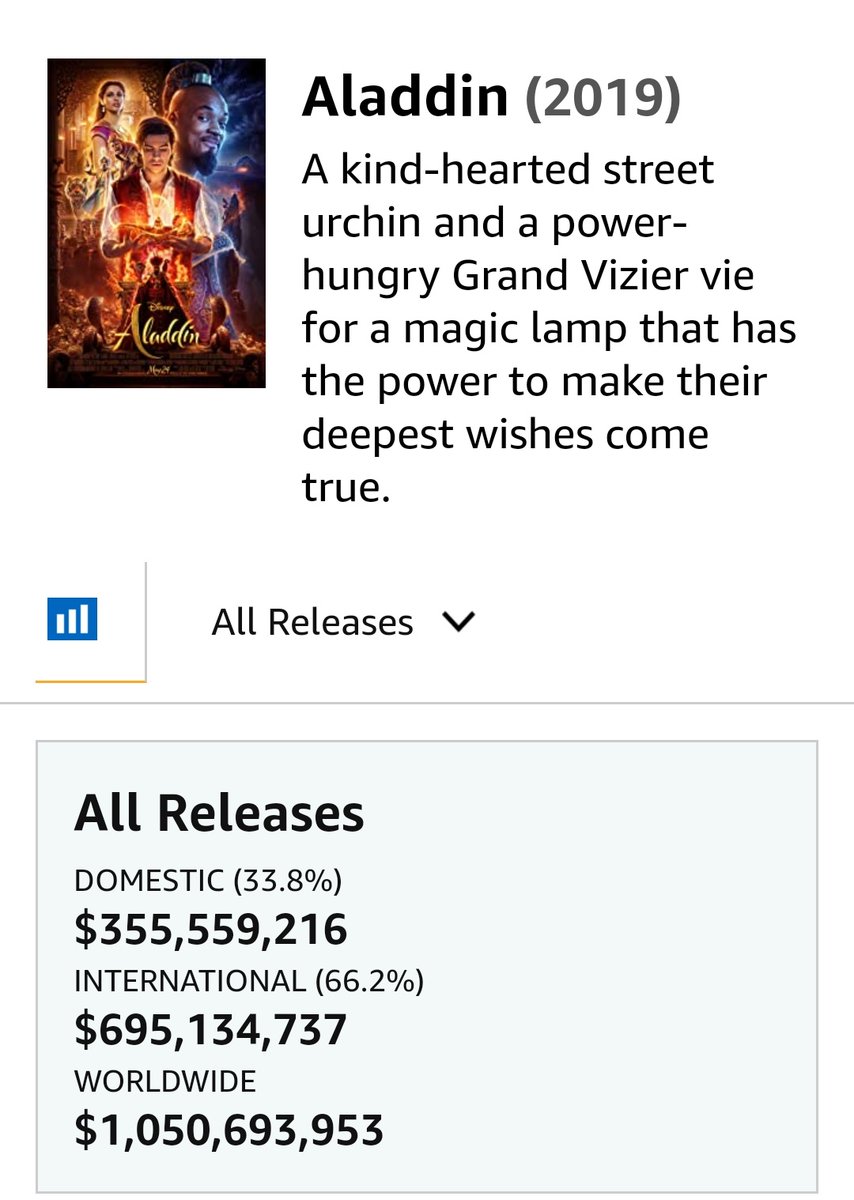Viewport: 854px width, 1200px height.
Task: Click the chevron arrow beside All Releases
Action: 458,622
